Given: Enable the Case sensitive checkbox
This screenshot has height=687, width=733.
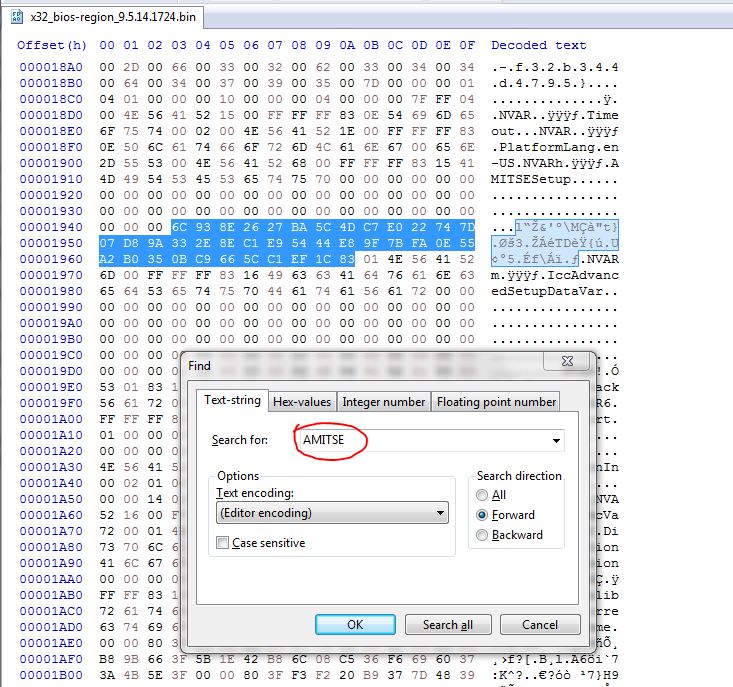Looking at the screenshot, I should [223, 543].
